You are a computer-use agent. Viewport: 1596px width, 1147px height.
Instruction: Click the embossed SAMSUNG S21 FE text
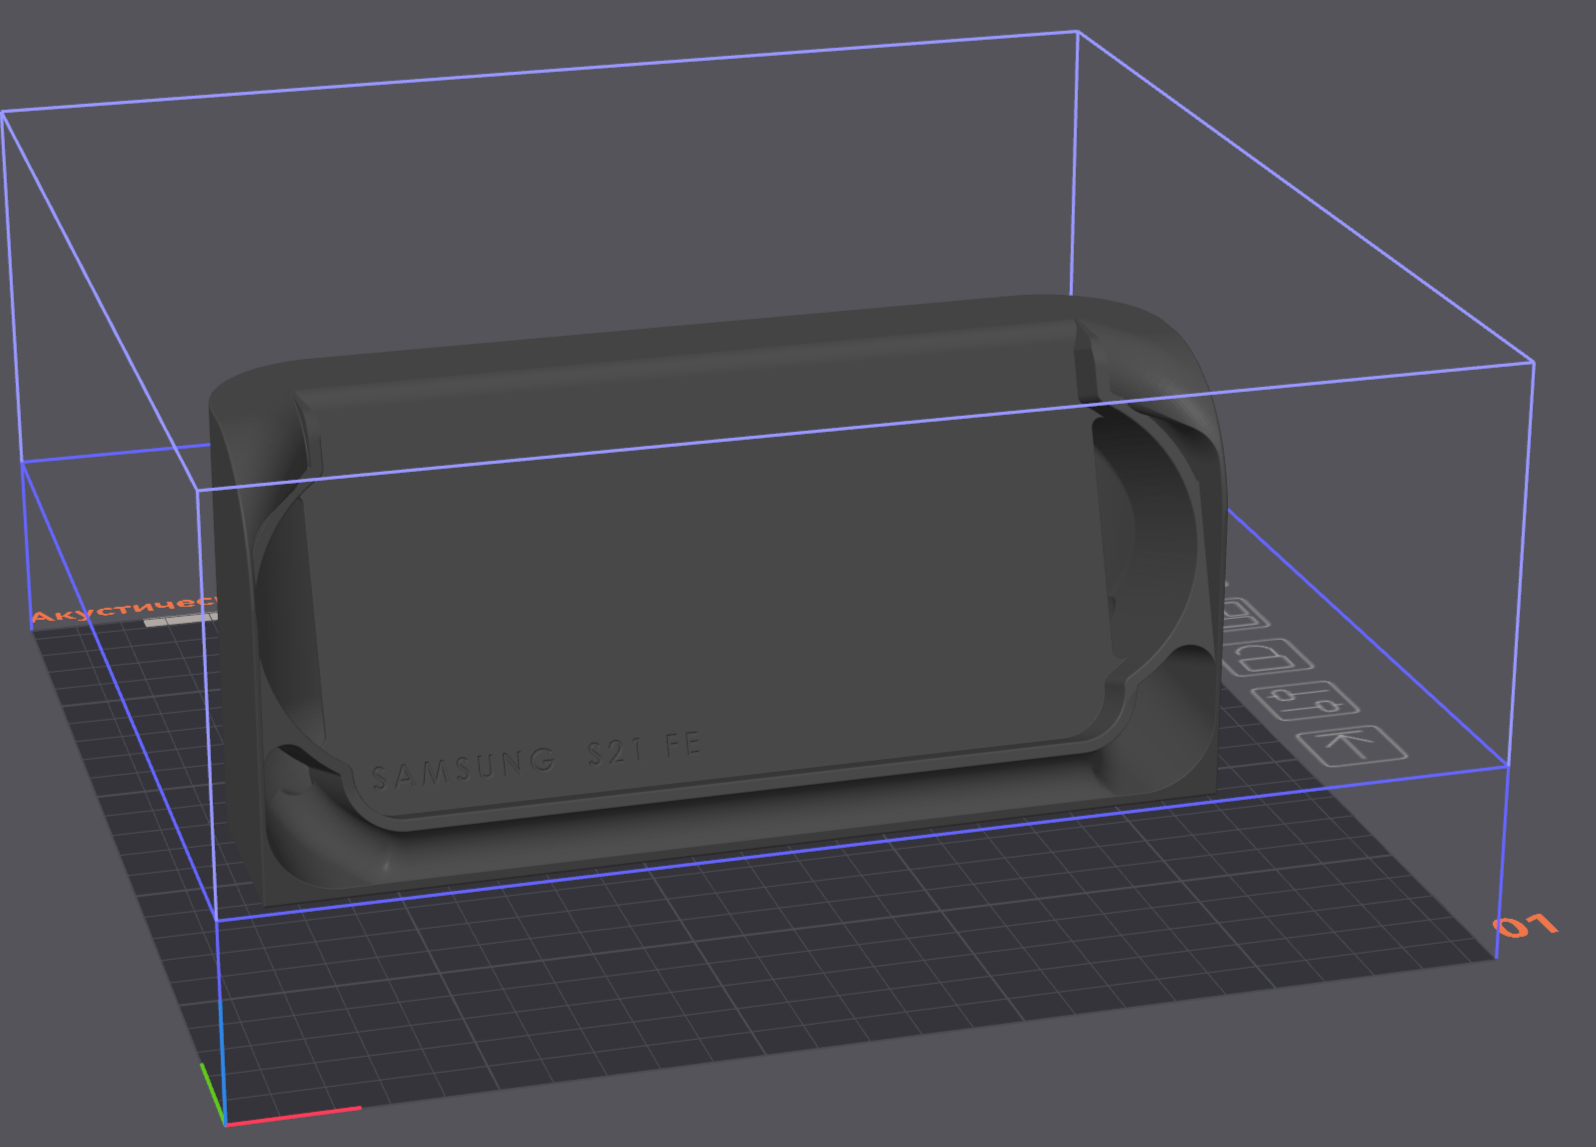click(536, 762)
